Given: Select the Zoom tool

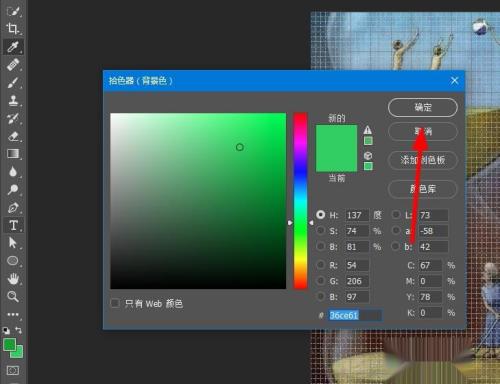Looking at the screenshot, I should (13, 296).
